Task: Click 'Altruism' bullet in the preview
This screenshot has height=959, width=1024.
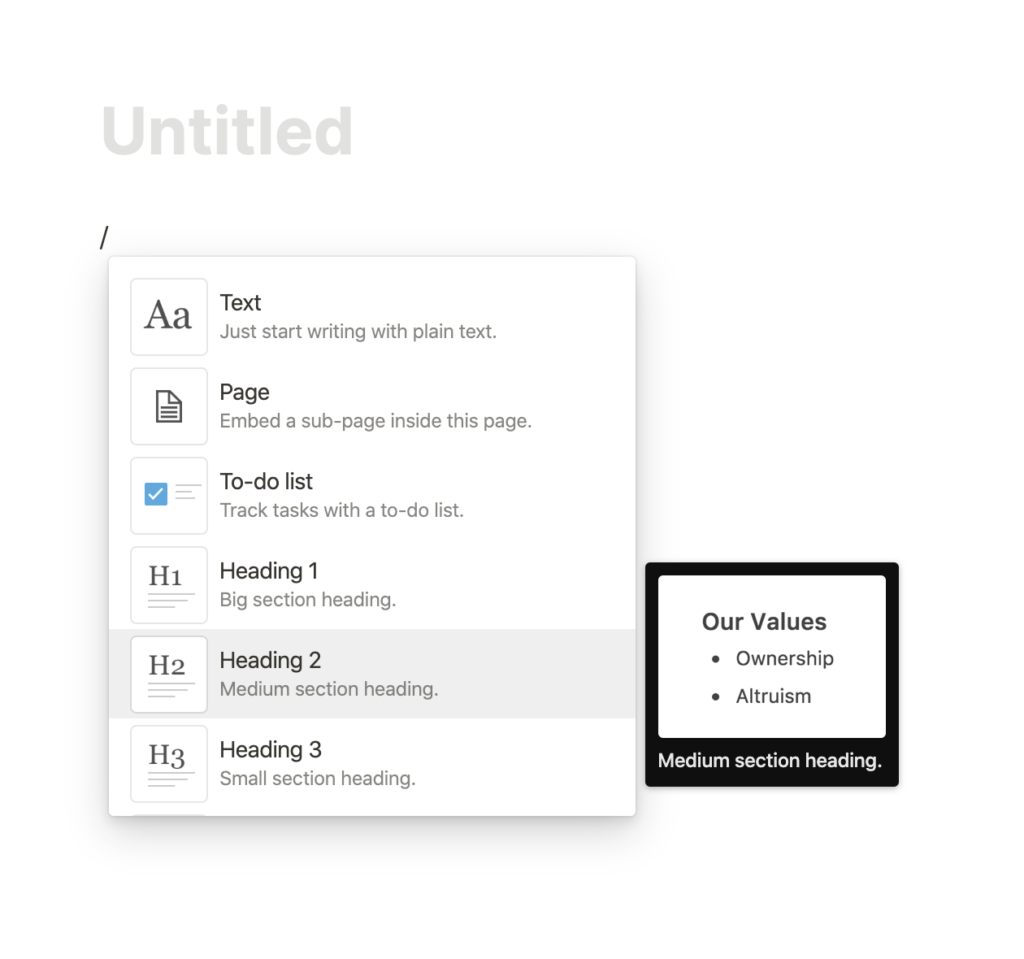Action: click(x=773, y=696)
